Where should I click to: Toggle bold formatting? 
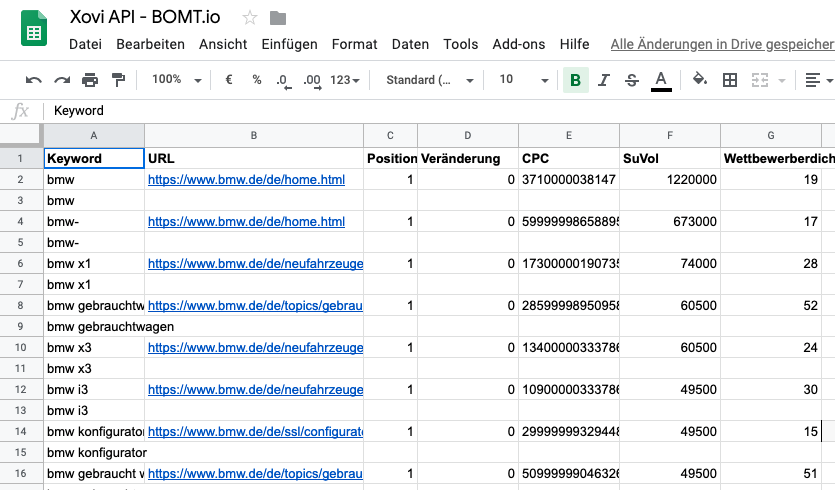(576, 80)
